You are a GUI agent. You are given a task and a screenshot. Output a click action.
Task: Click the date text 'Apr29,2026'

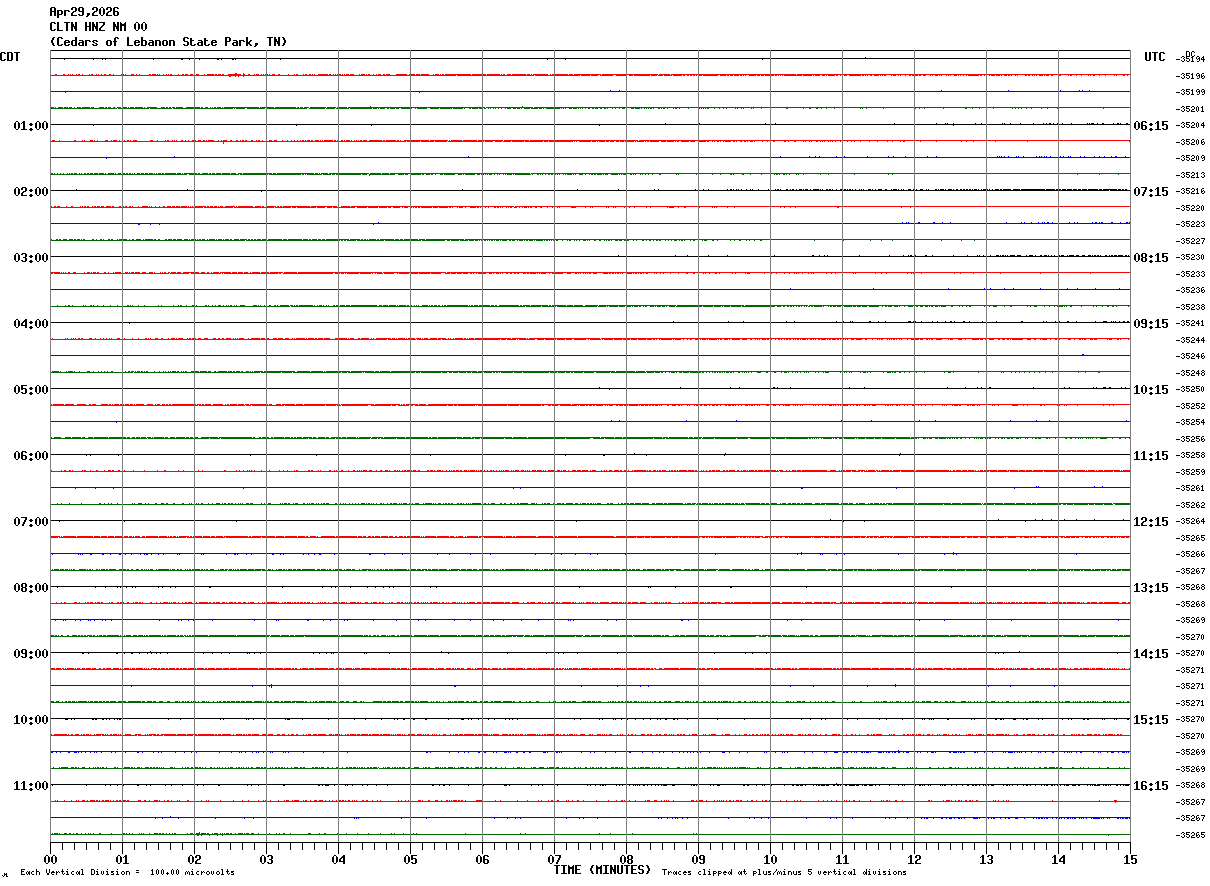pos(84,12)
